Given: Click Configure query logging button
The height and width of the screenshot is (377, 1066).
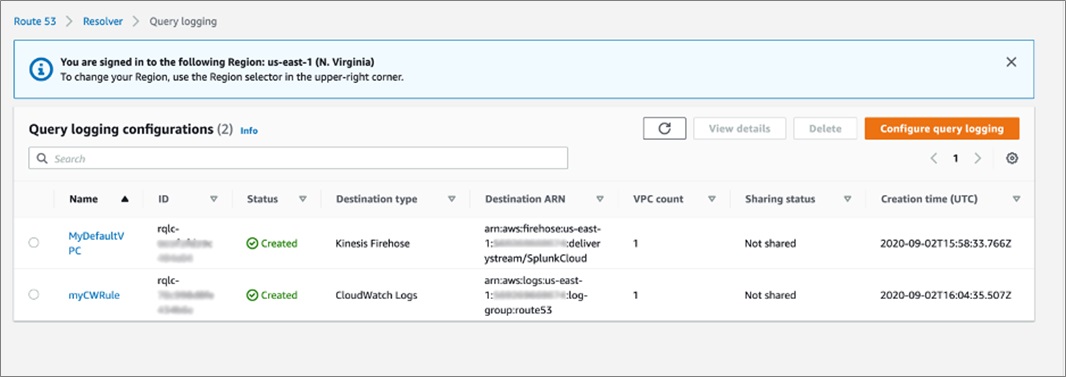Looking at the screenshot, I should [942, 128].
